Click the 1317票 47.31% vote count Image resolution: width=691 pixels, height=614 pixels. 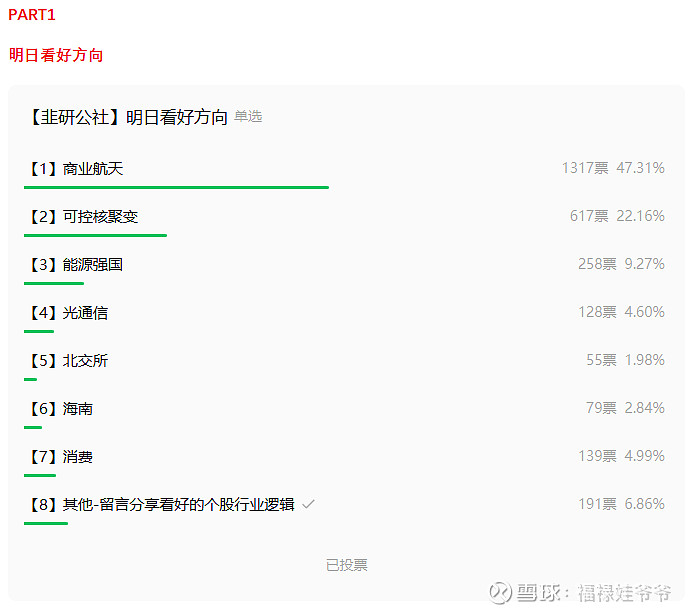pyautogui.click(x=612, y=169)
